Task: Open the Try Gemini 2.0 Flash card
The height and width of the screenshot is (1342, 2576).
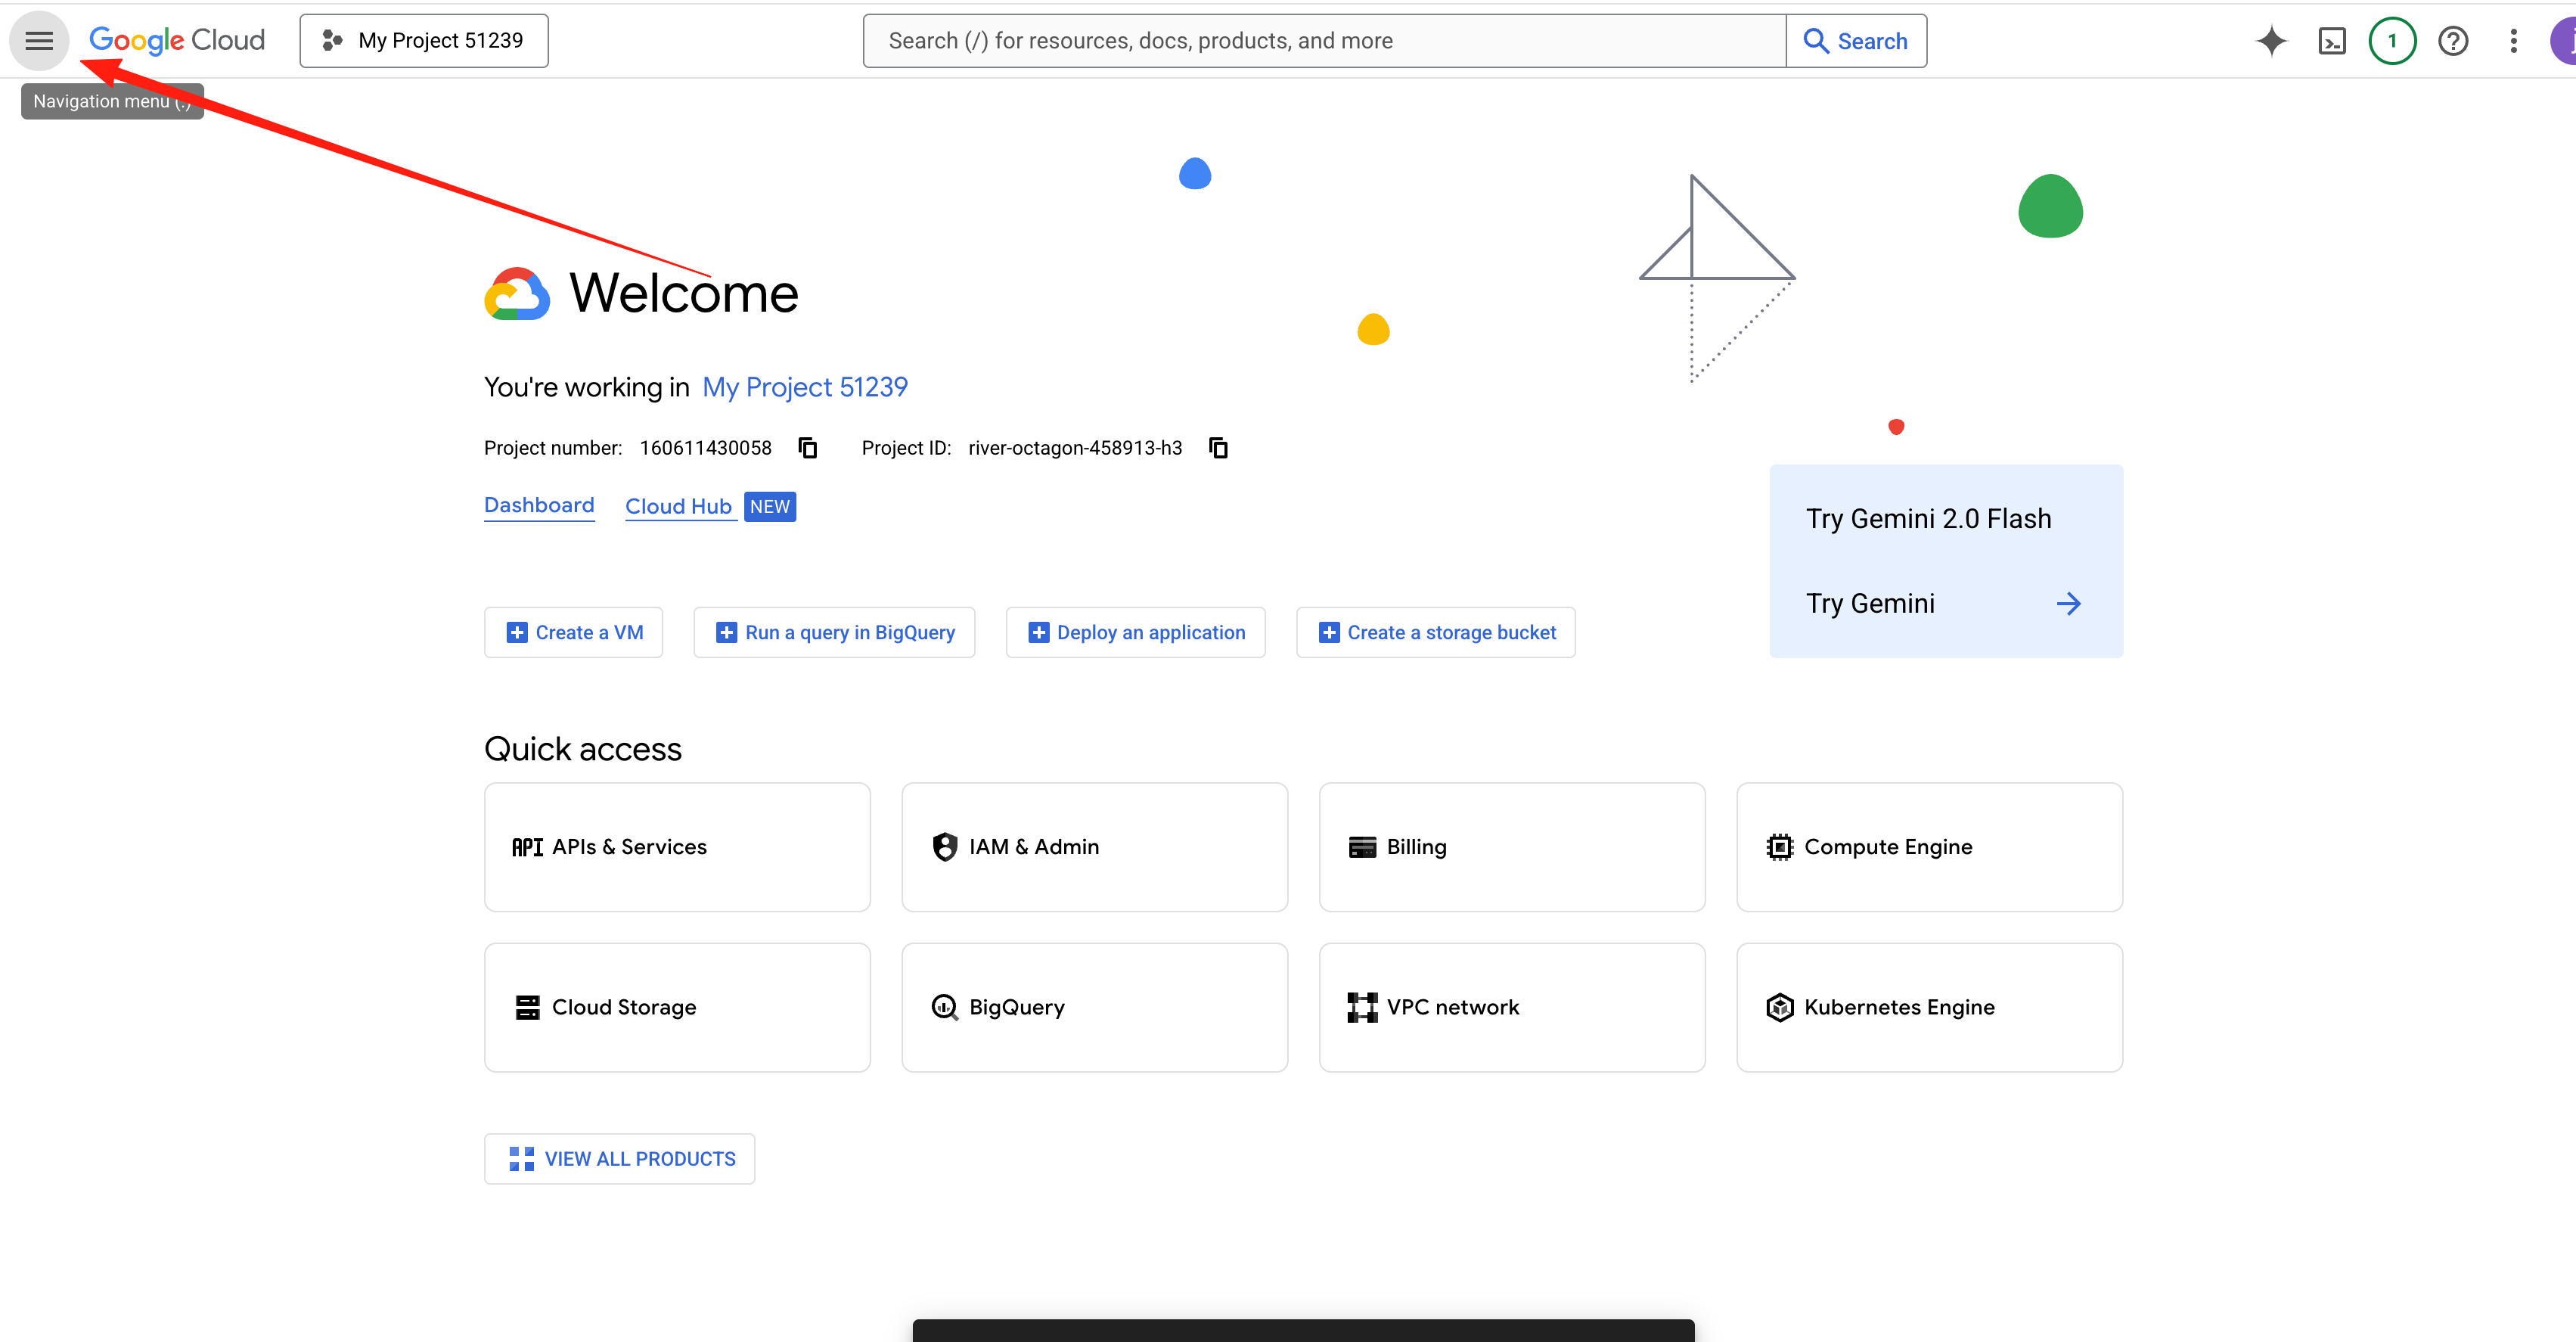Action: pyautogui.click(x=1946, y=561)
